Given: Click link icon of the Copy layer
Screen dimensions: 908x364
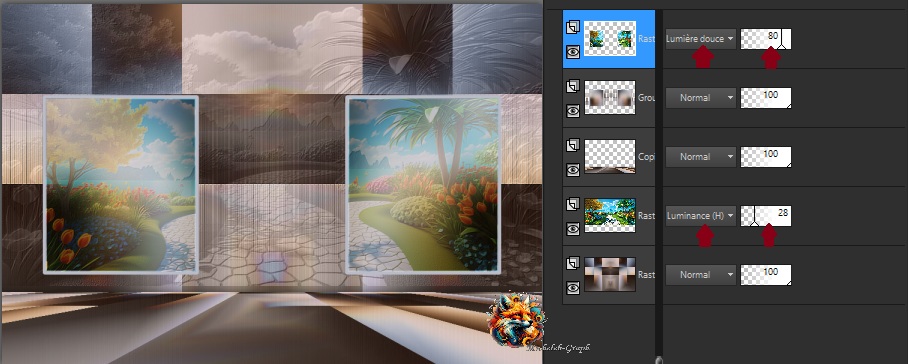Looking at the screenshot, I should point(573,145).
